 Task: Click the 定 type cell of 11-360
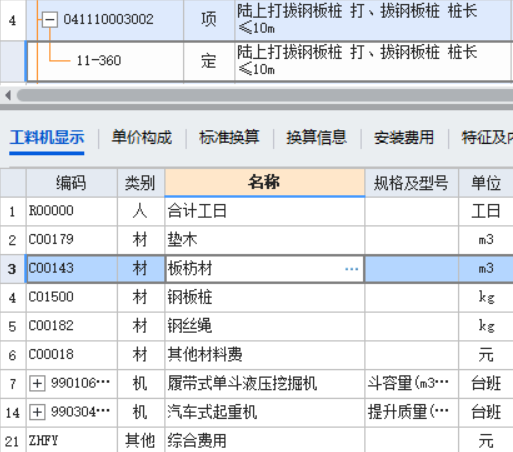[x=209, y=61]
